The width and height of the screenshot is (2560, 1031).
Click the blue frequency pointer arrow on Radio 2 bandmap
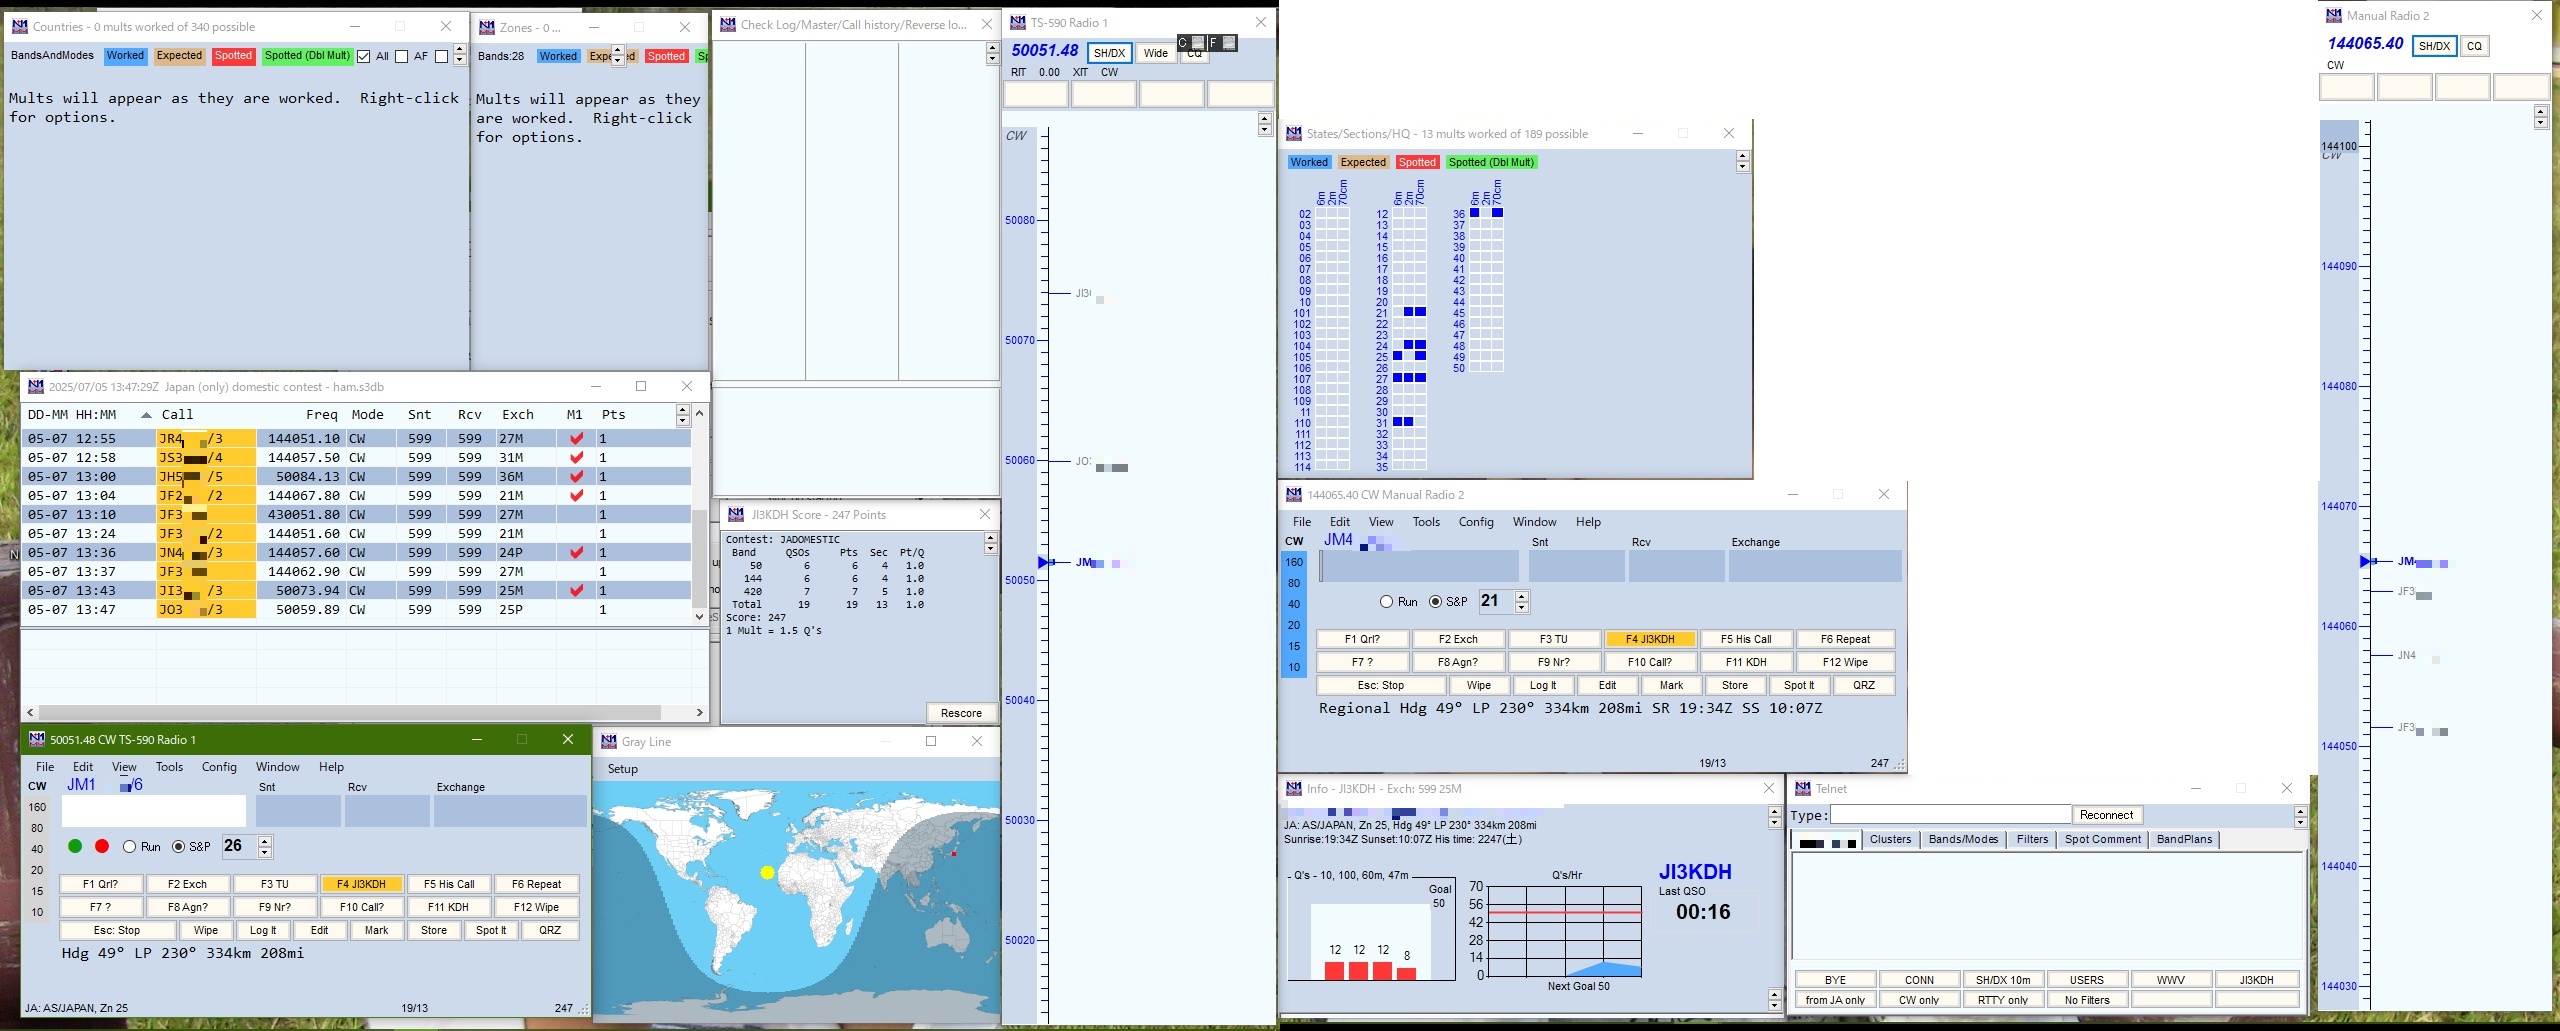click(x=2367, y=561)
